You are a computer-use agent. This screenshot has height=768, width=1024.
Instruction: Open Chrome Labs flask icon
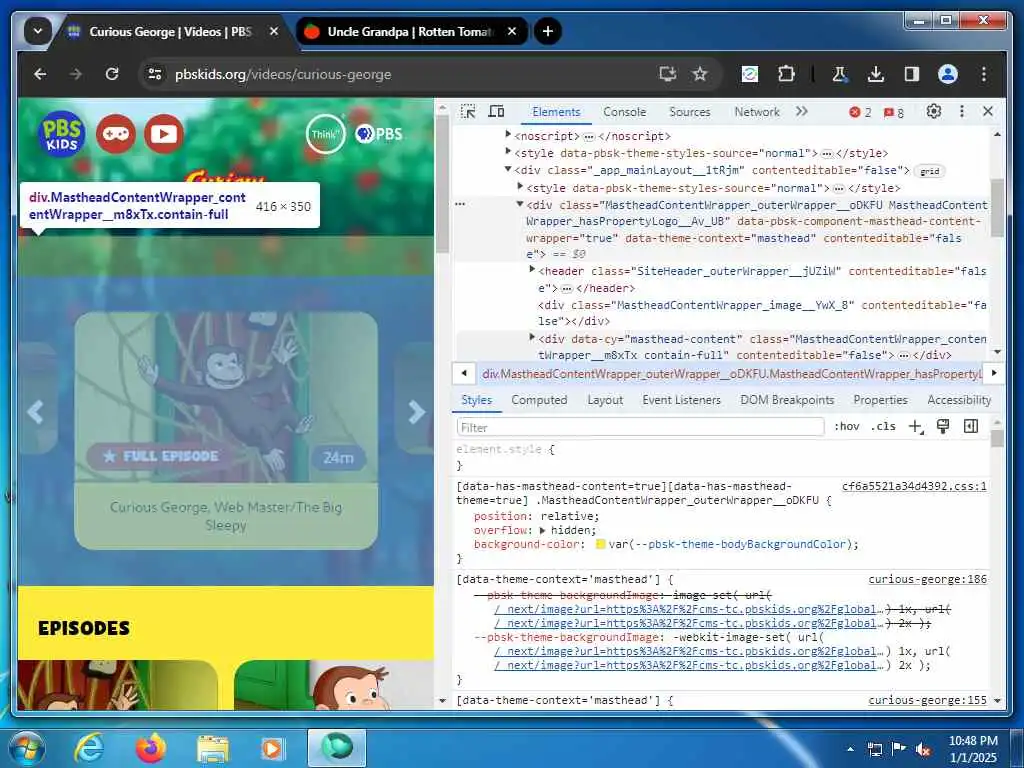click(x=840, y=74)
